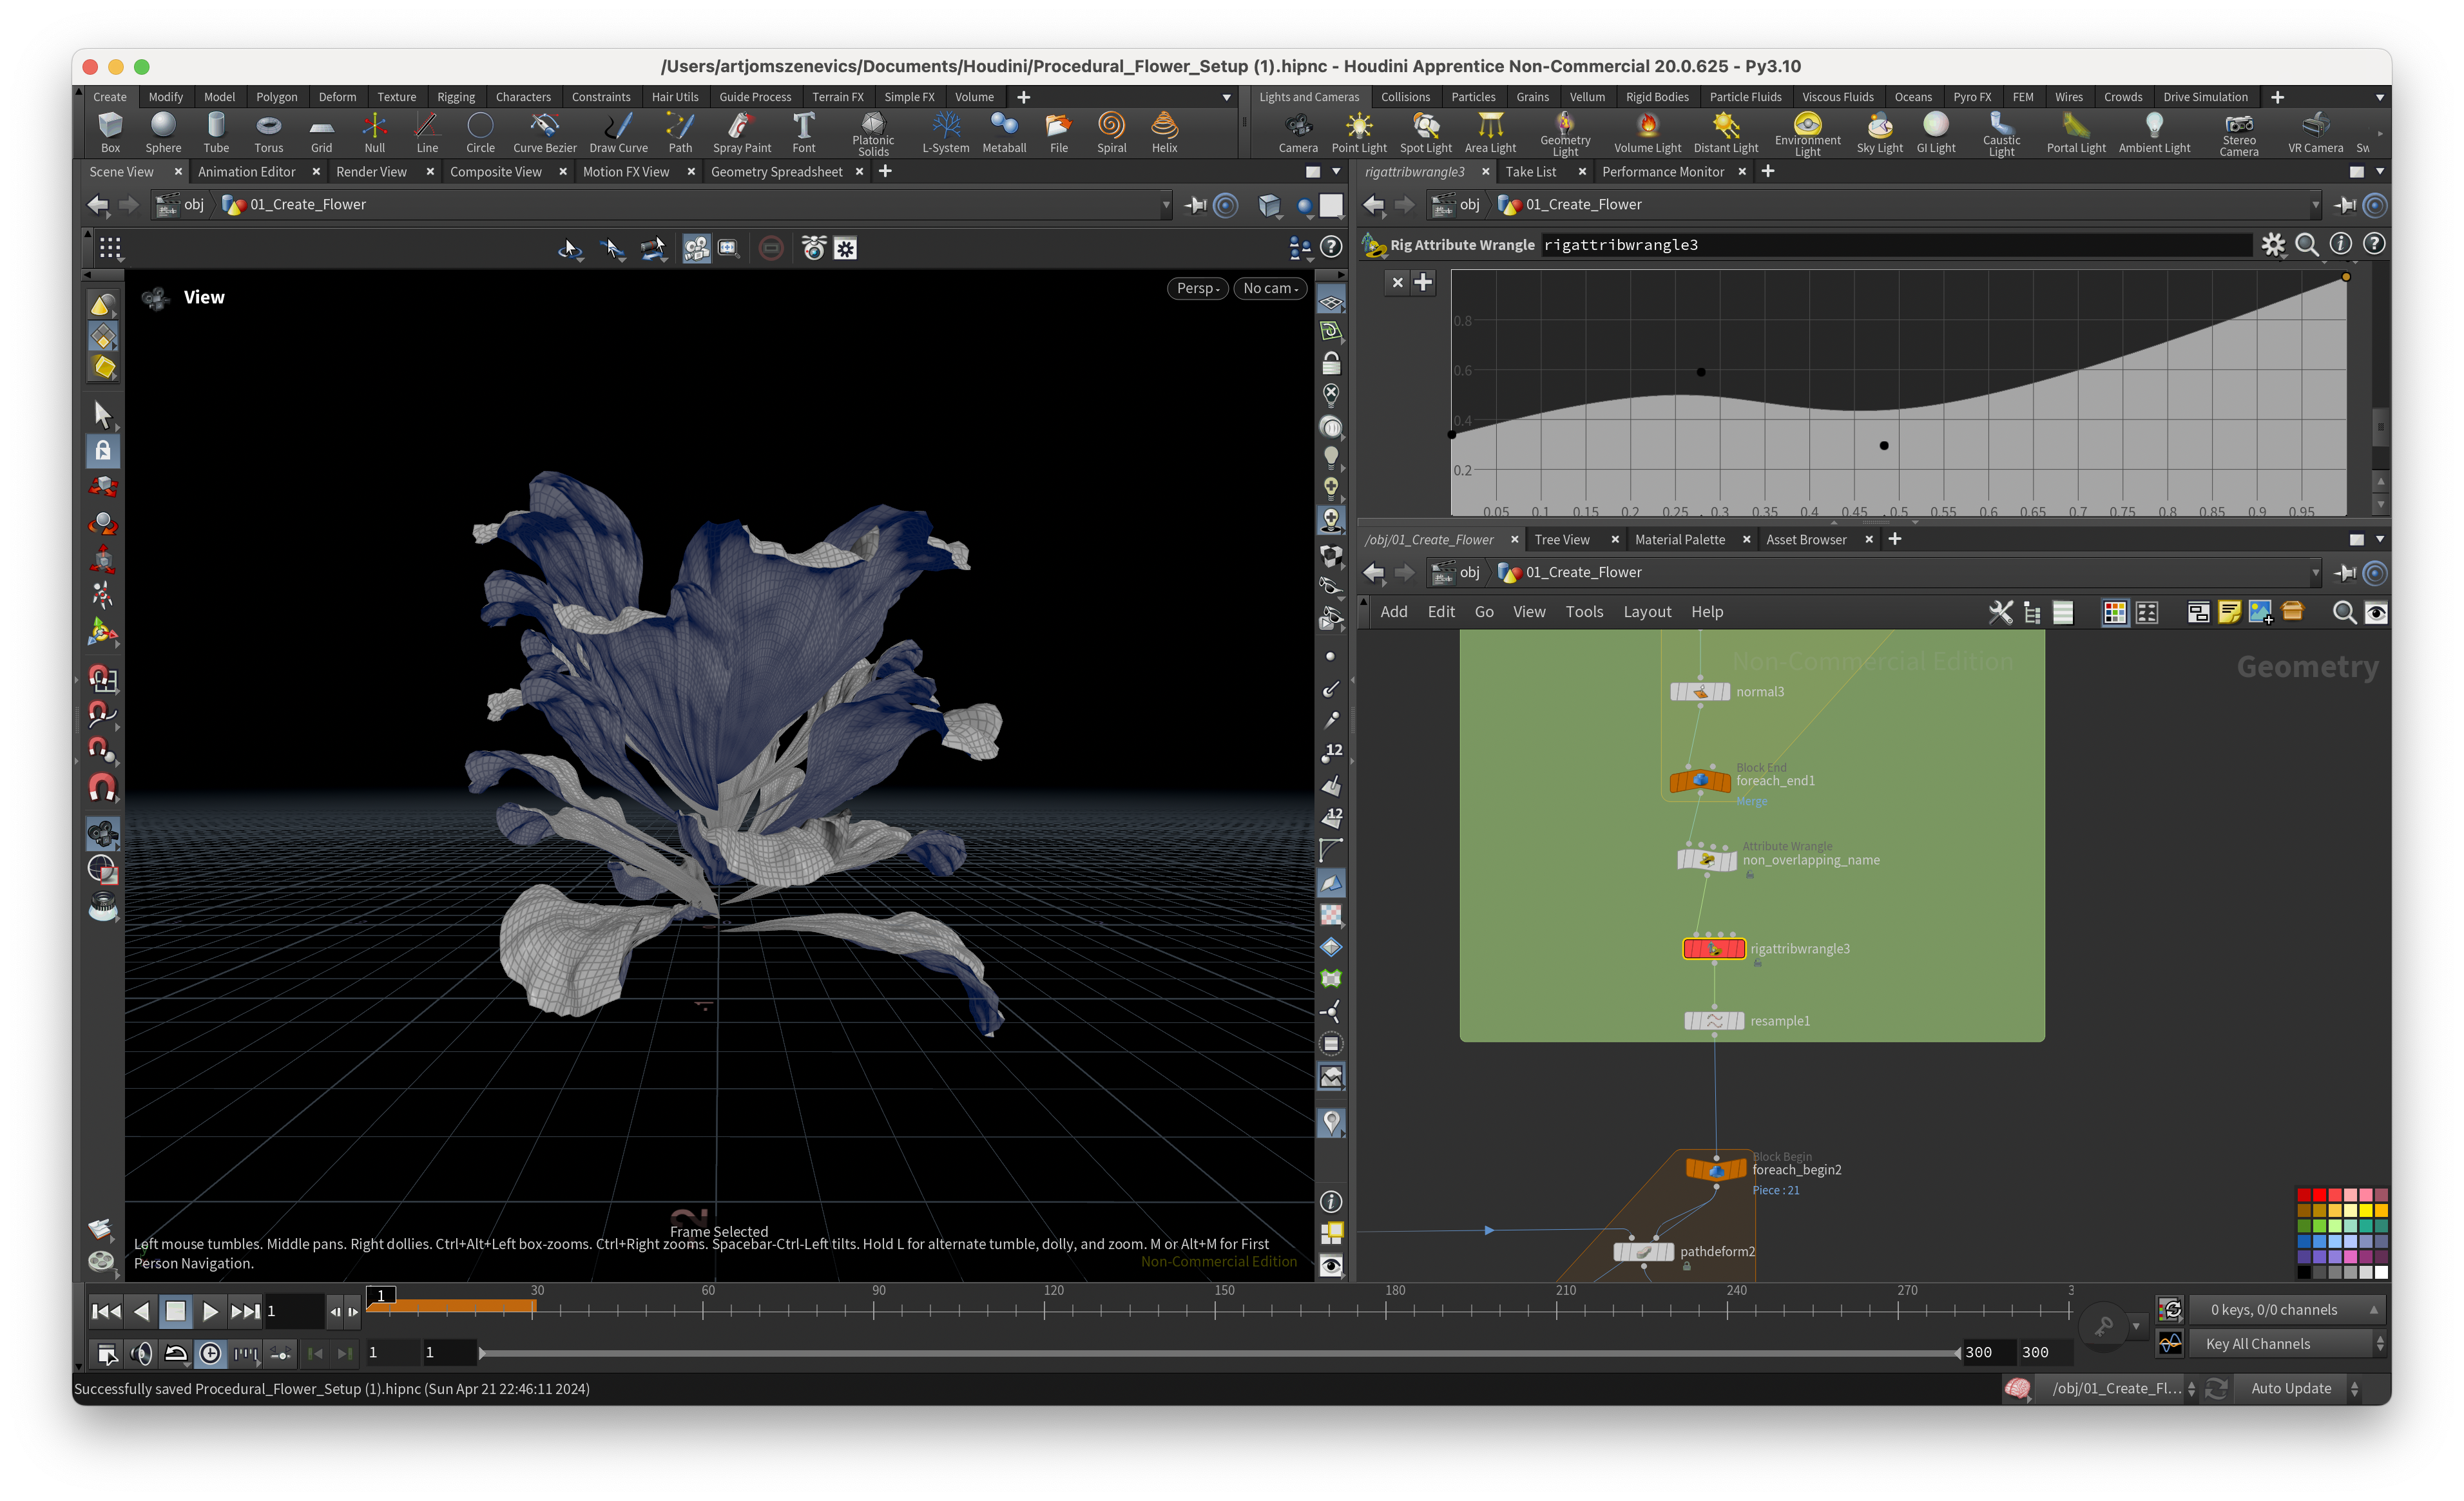Click the Sphere shelf tool
2464x1501 pixels.
pos(163,131)
